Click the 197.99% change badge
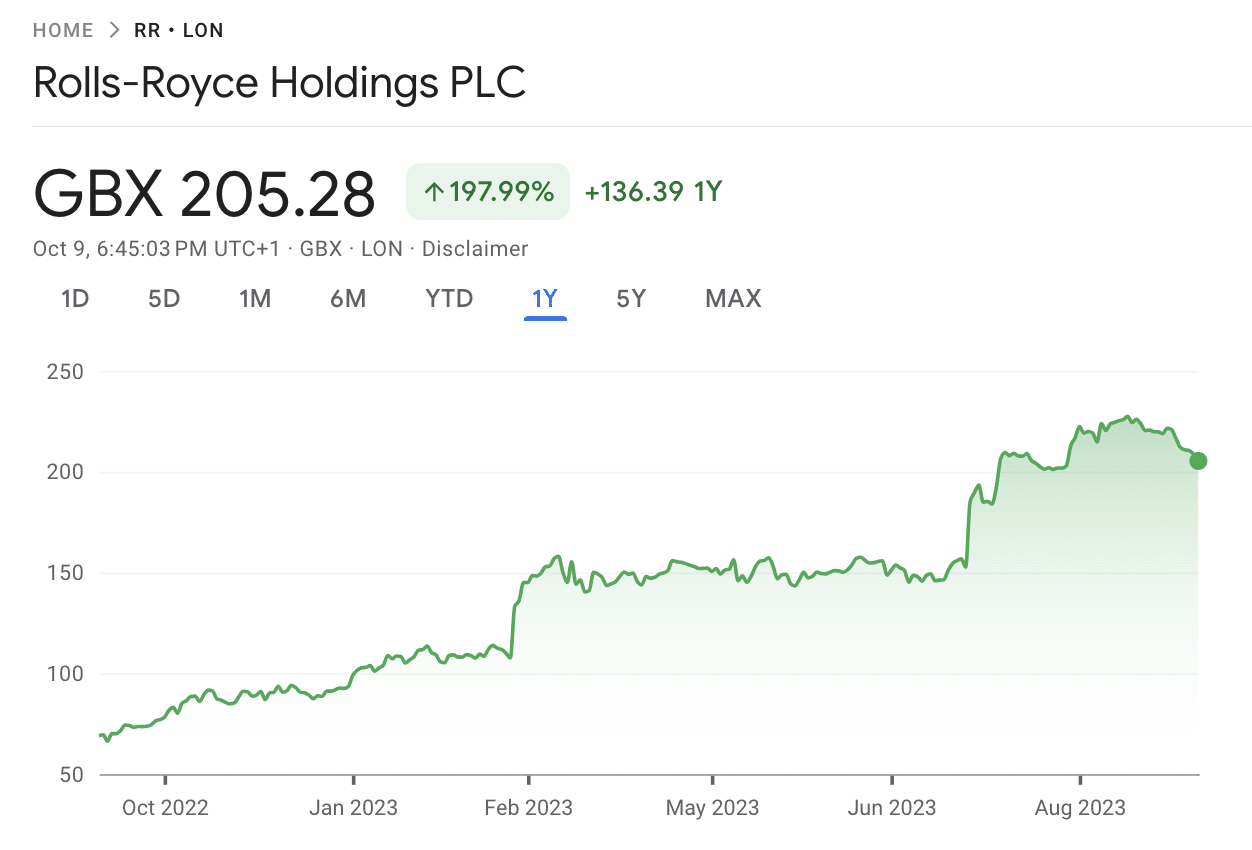Screen dimensions: 1252x850 click(x=488, y=192)
